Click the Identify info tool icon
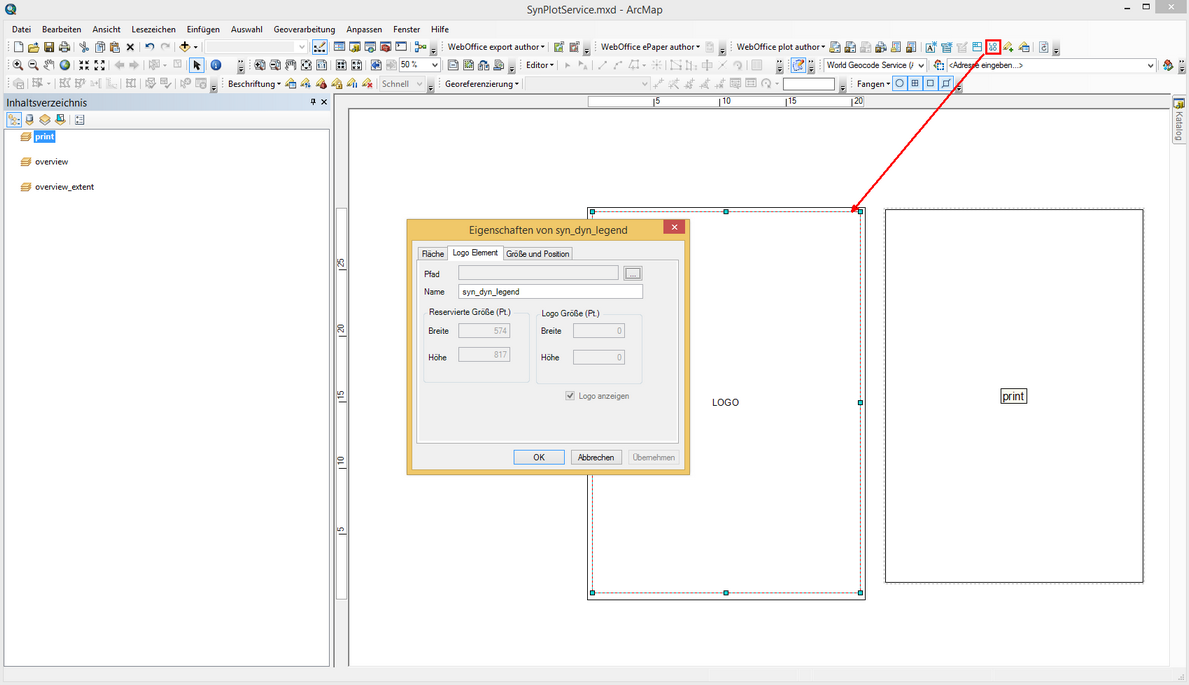Screen dimensions: 1189x685 [x=216, y=65]
